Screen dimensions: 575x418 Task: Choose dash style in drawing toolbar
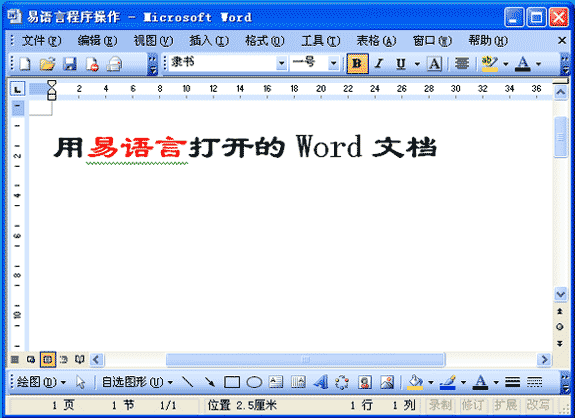click(x=534, y=382)
